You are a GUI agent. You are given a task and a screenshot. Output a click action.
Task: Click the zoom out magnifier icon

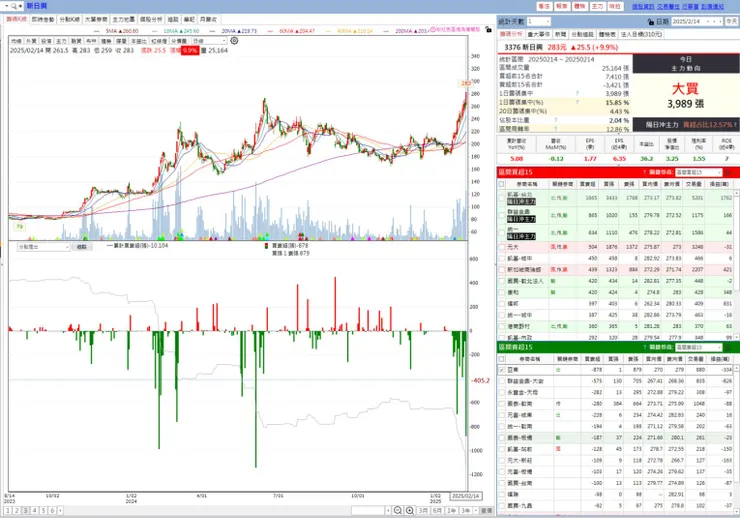coord(398,510)
